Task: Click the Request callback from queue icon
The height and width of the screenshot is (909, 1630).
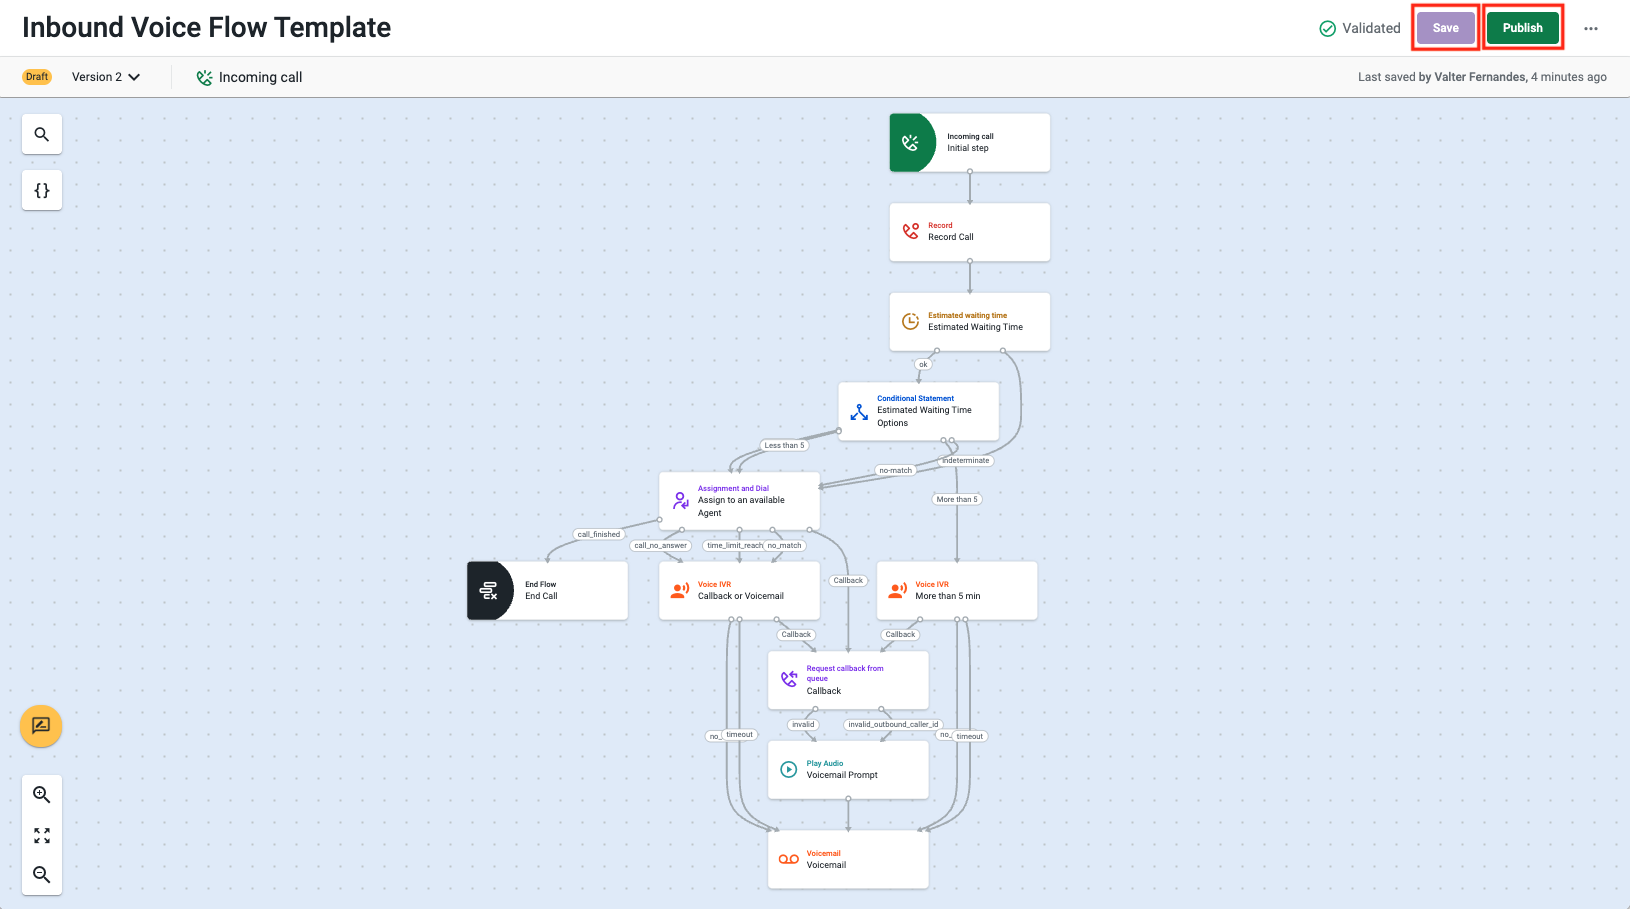Action: (x=789, y=679)
